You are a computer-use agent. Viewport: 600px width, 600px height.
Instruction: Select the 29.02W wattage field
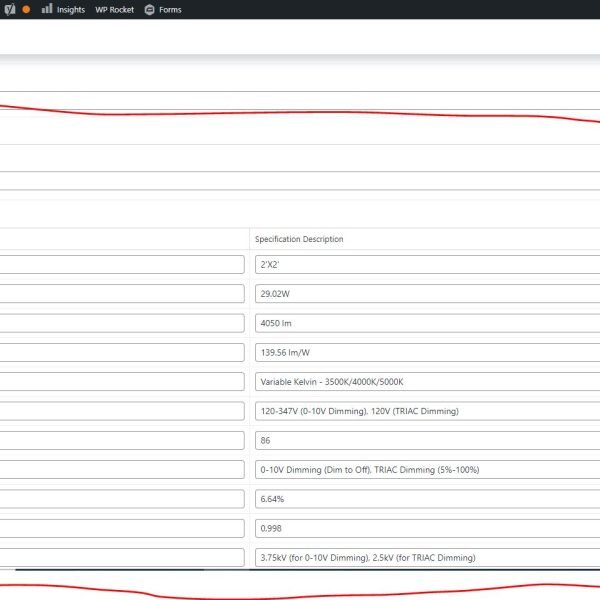click(x=428, y=294)
